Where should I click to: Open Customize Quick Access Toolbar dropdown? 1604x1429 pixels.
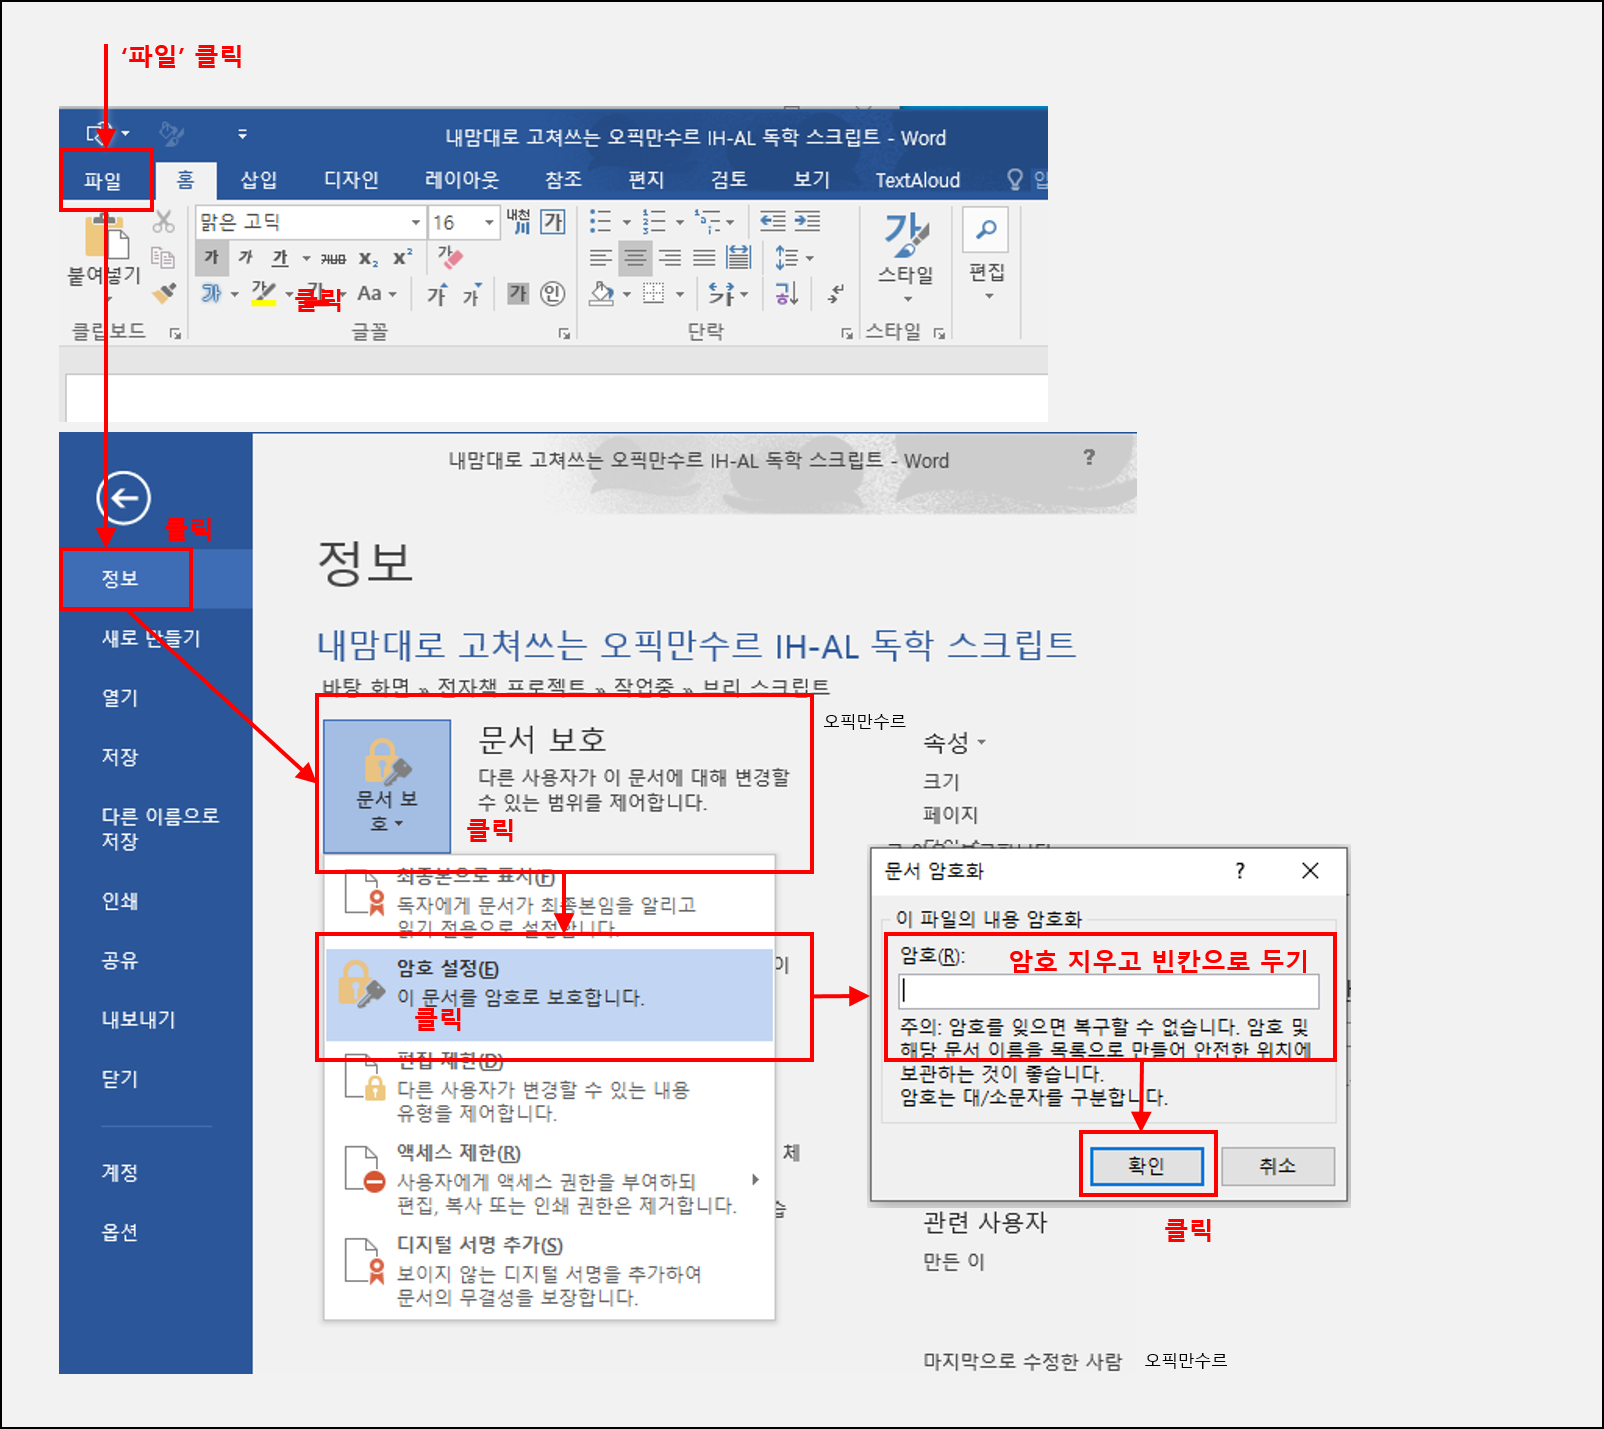(242, 134)
